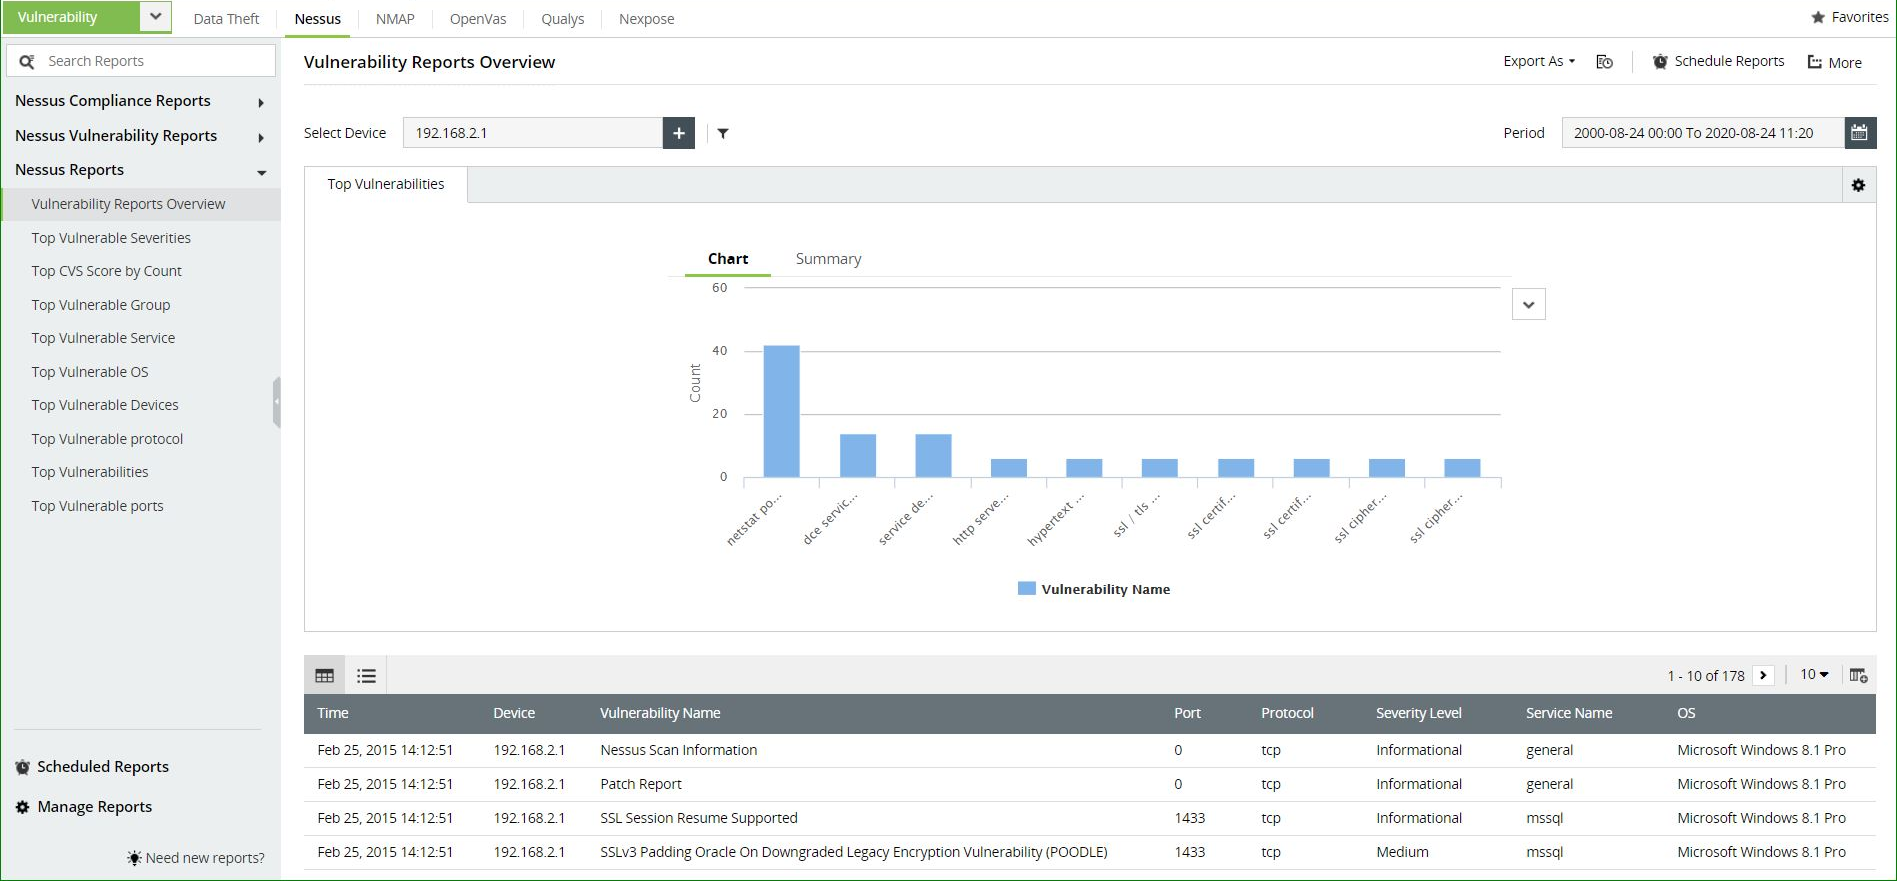
Task: Click Schedule Reports button label
Action: pyautogui.click(x=1730, y=61)
